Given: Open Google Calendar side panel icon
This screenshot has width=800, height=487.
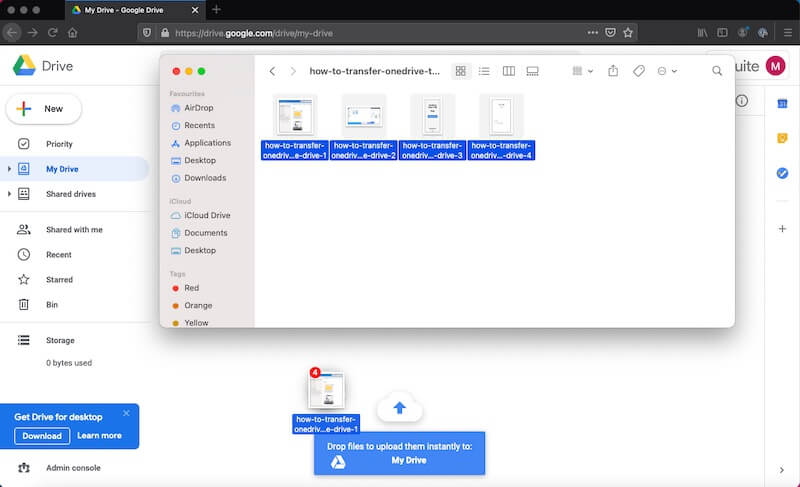Looking at the screenshot, I should tap(782, 104).
